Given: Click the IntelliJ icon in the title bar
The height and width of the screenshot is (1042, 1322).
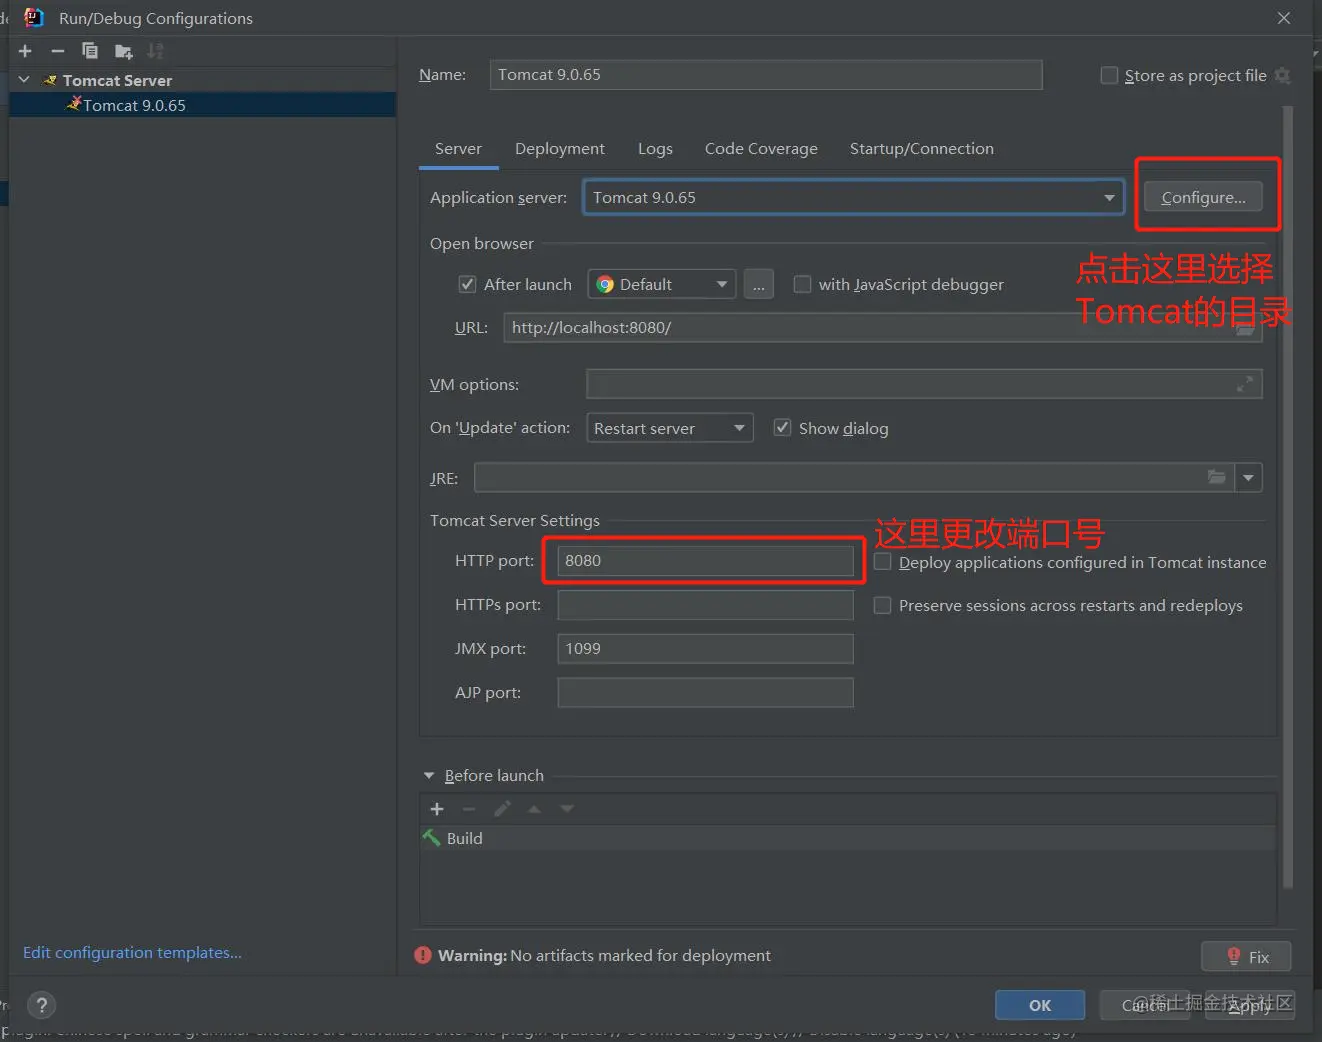Looking at the screenshot, I should (x=34, y=18).
